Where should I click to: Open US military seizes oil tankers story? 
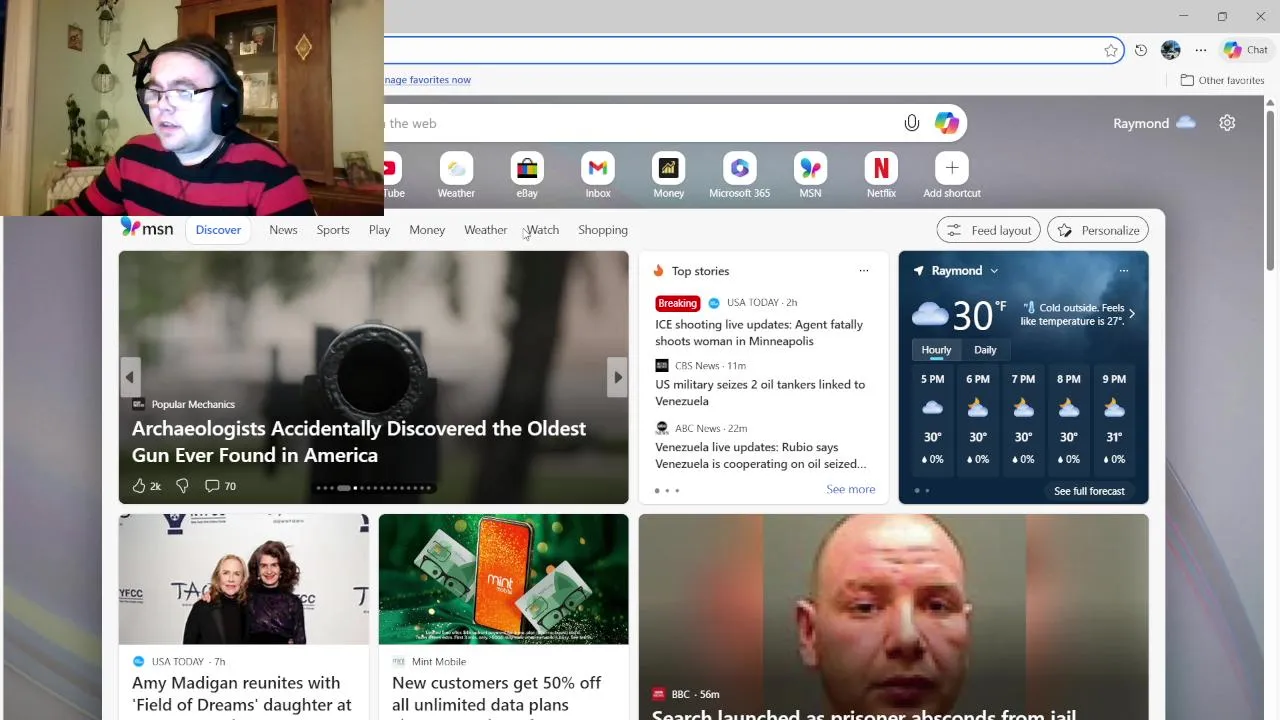(760, 392)
